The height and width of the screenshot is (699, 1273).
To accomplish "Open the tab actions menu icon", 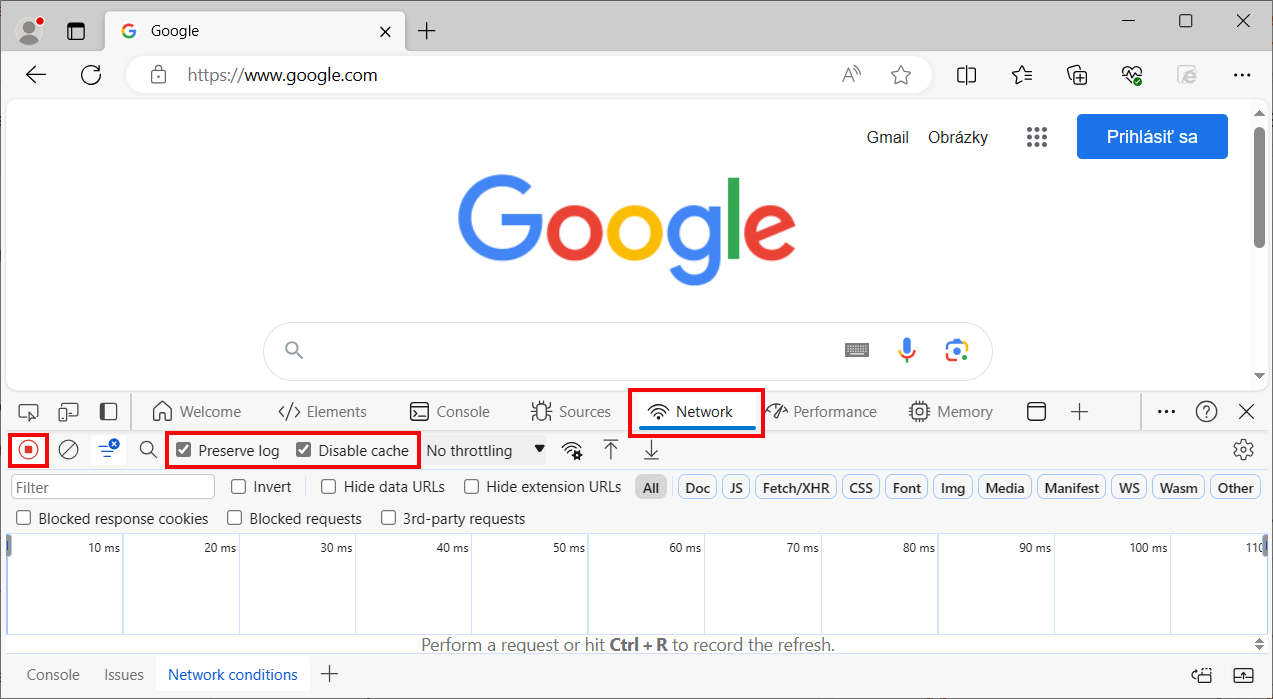I will point(76,31).
